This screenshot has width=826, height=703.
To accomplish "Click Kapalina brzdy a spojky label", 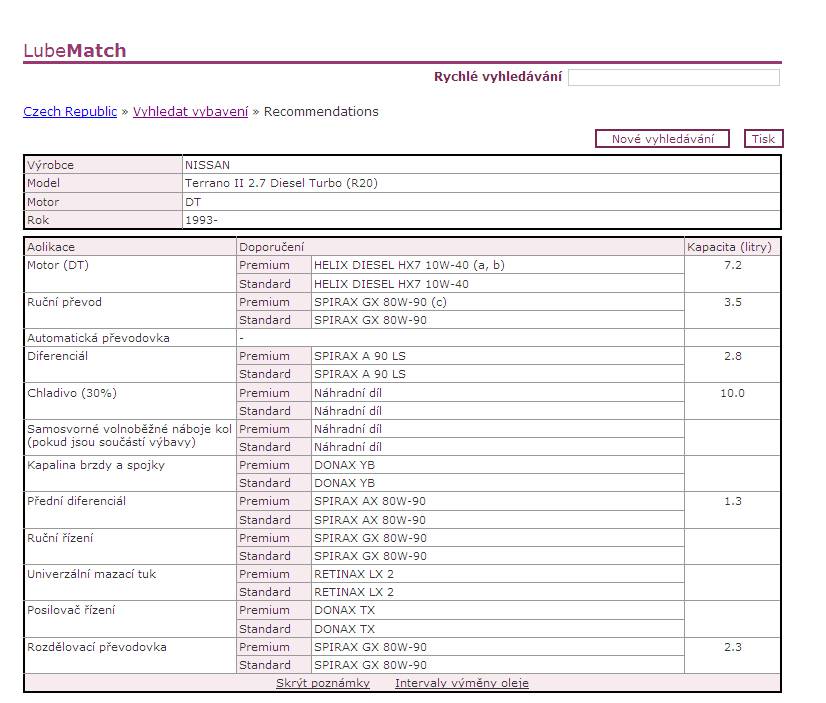I will [x=96, y=465].
